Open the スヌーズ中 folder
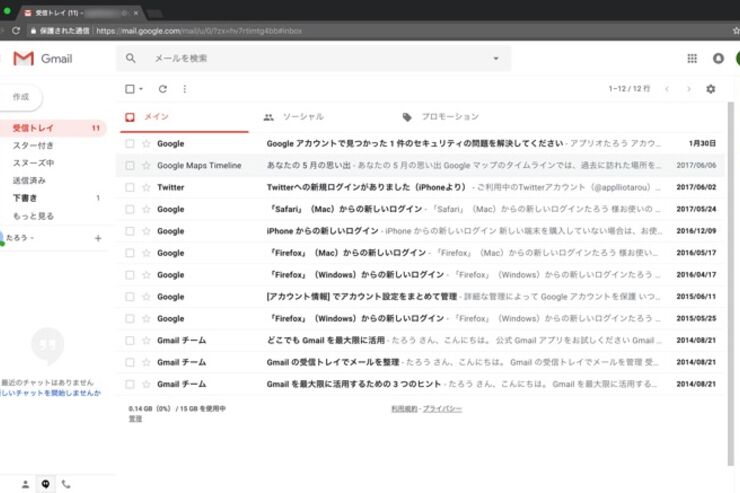 click(33, 163)
